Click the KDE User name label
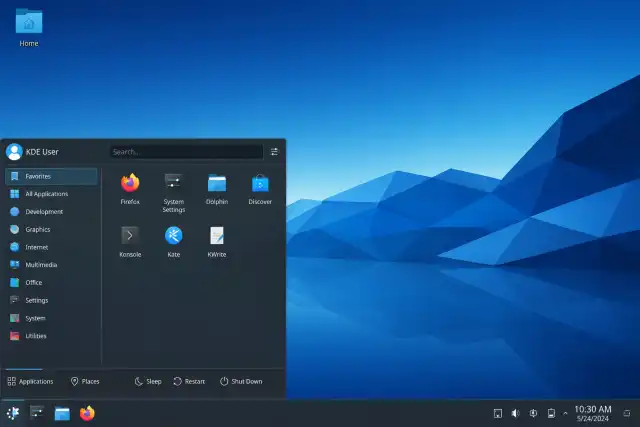 tap(42, 152)
